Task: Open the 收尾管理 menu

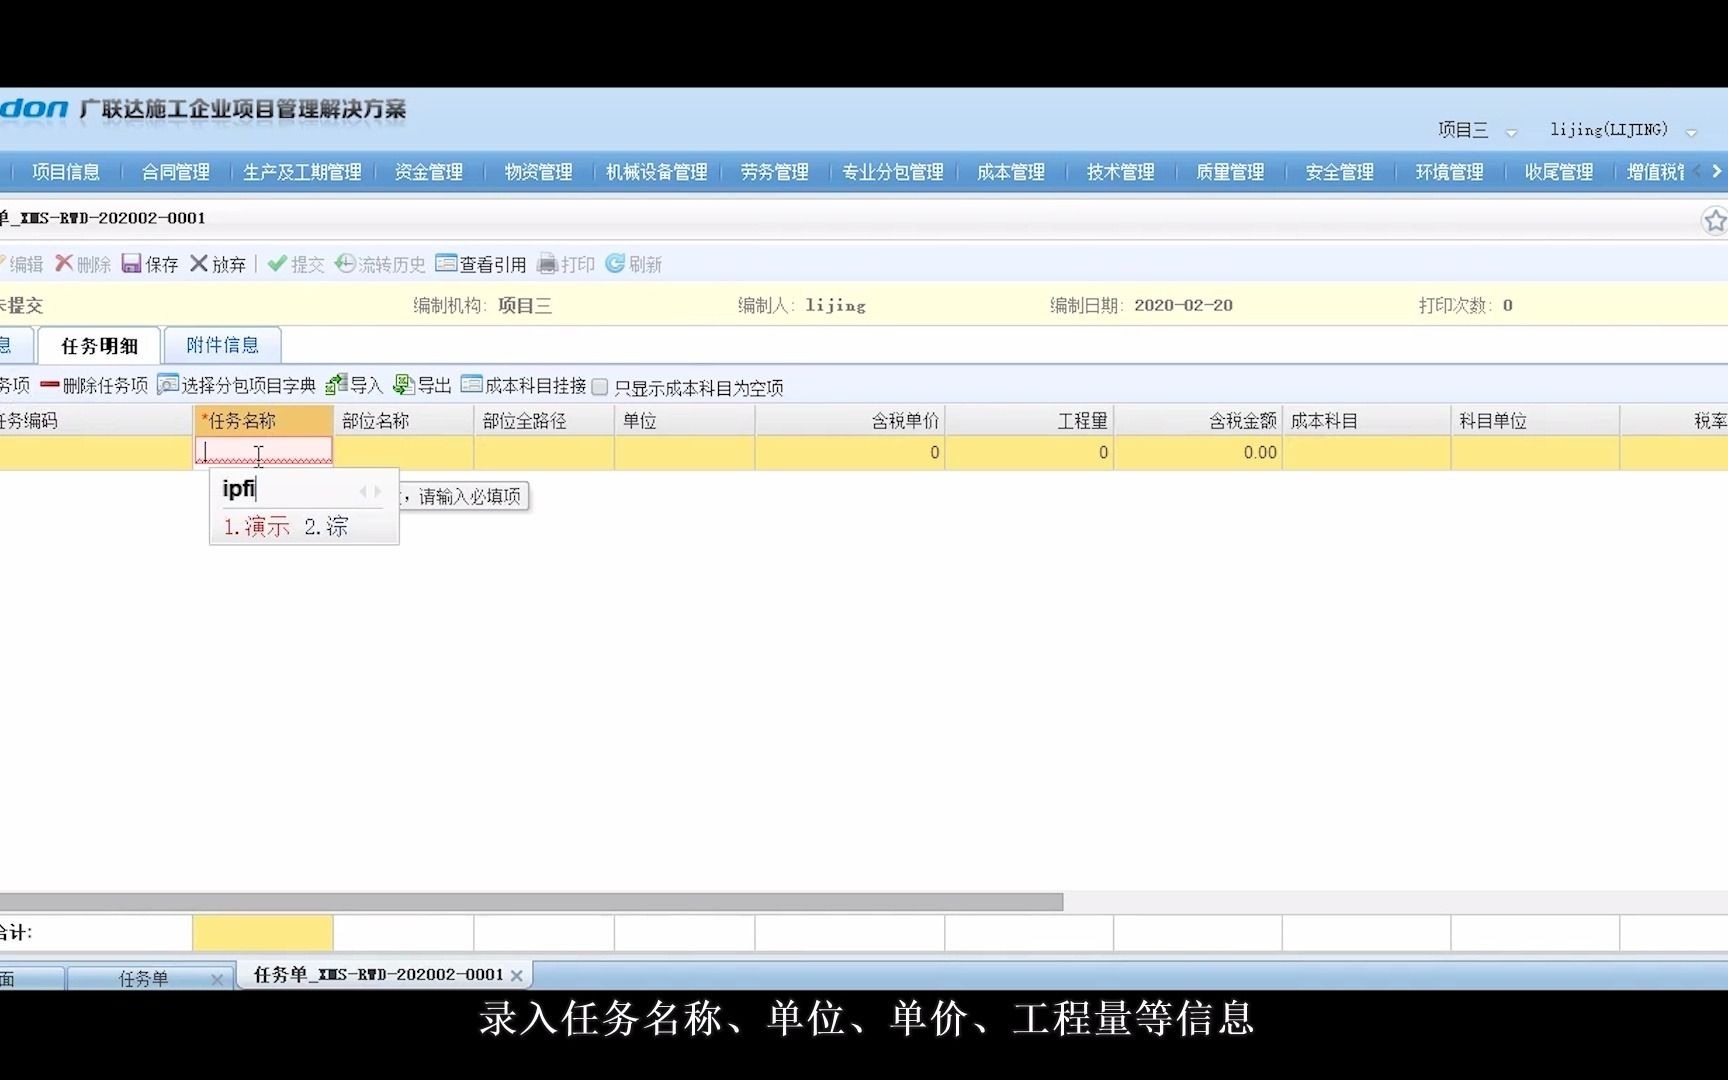Action: [x=1559, y=172]
